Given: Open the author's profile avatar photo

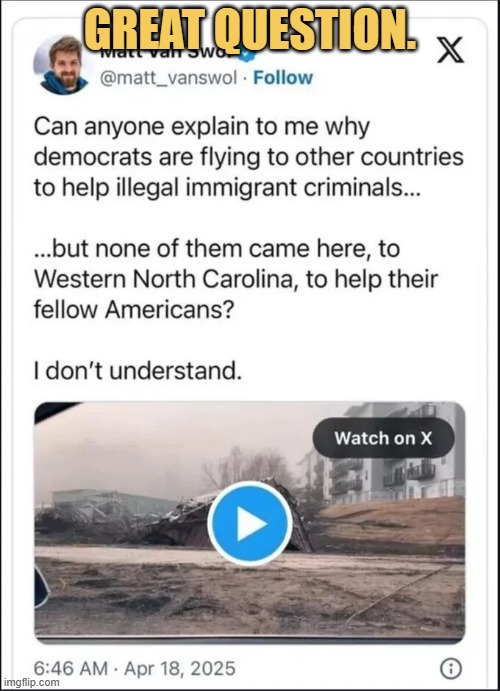Looking at the screenshot, I should point(61,65).
